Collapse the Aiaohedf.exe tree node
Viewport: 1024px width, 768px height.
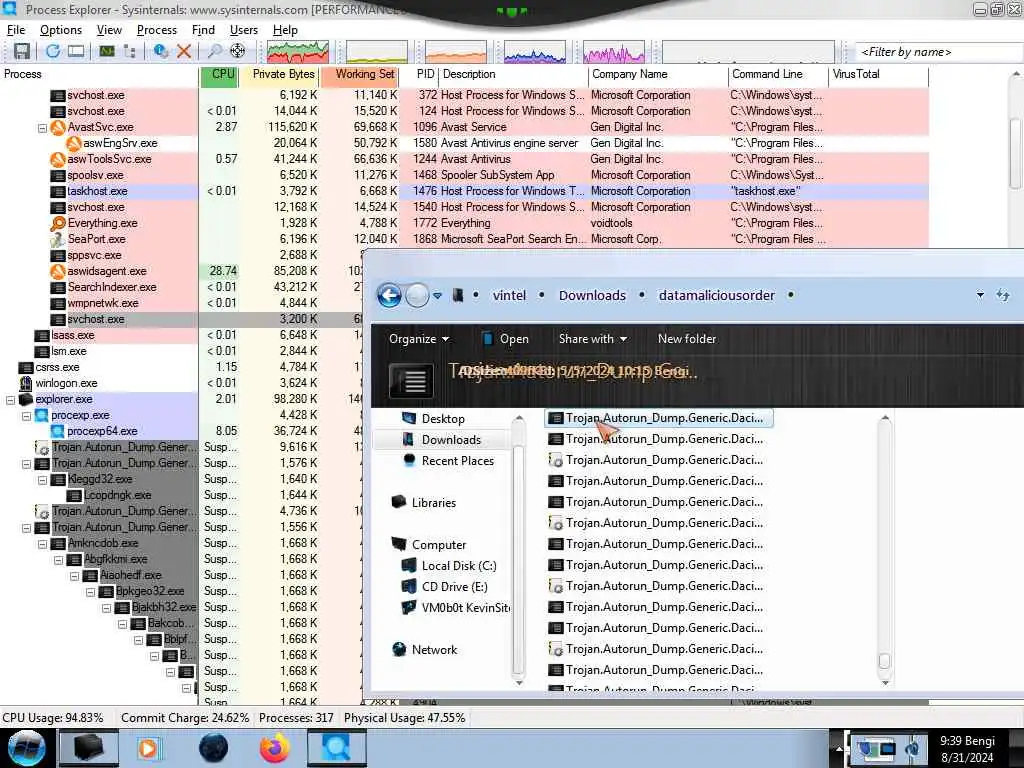pyautogui.click(x=74, y=575)
